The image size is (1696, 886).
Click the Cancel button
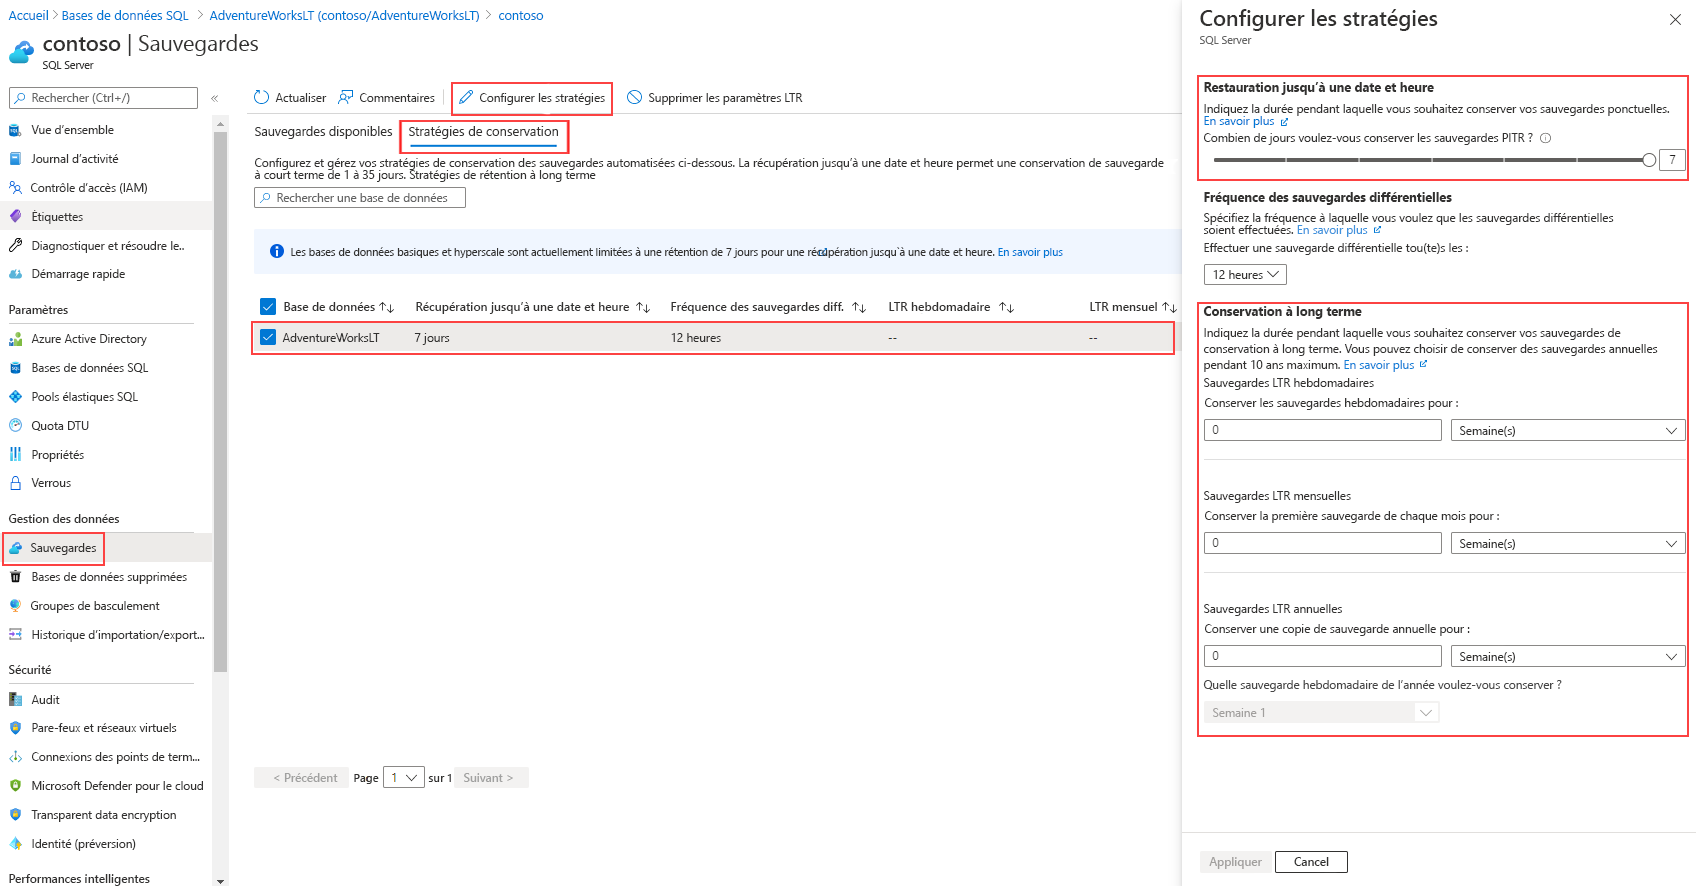[x=1311, y=862]
